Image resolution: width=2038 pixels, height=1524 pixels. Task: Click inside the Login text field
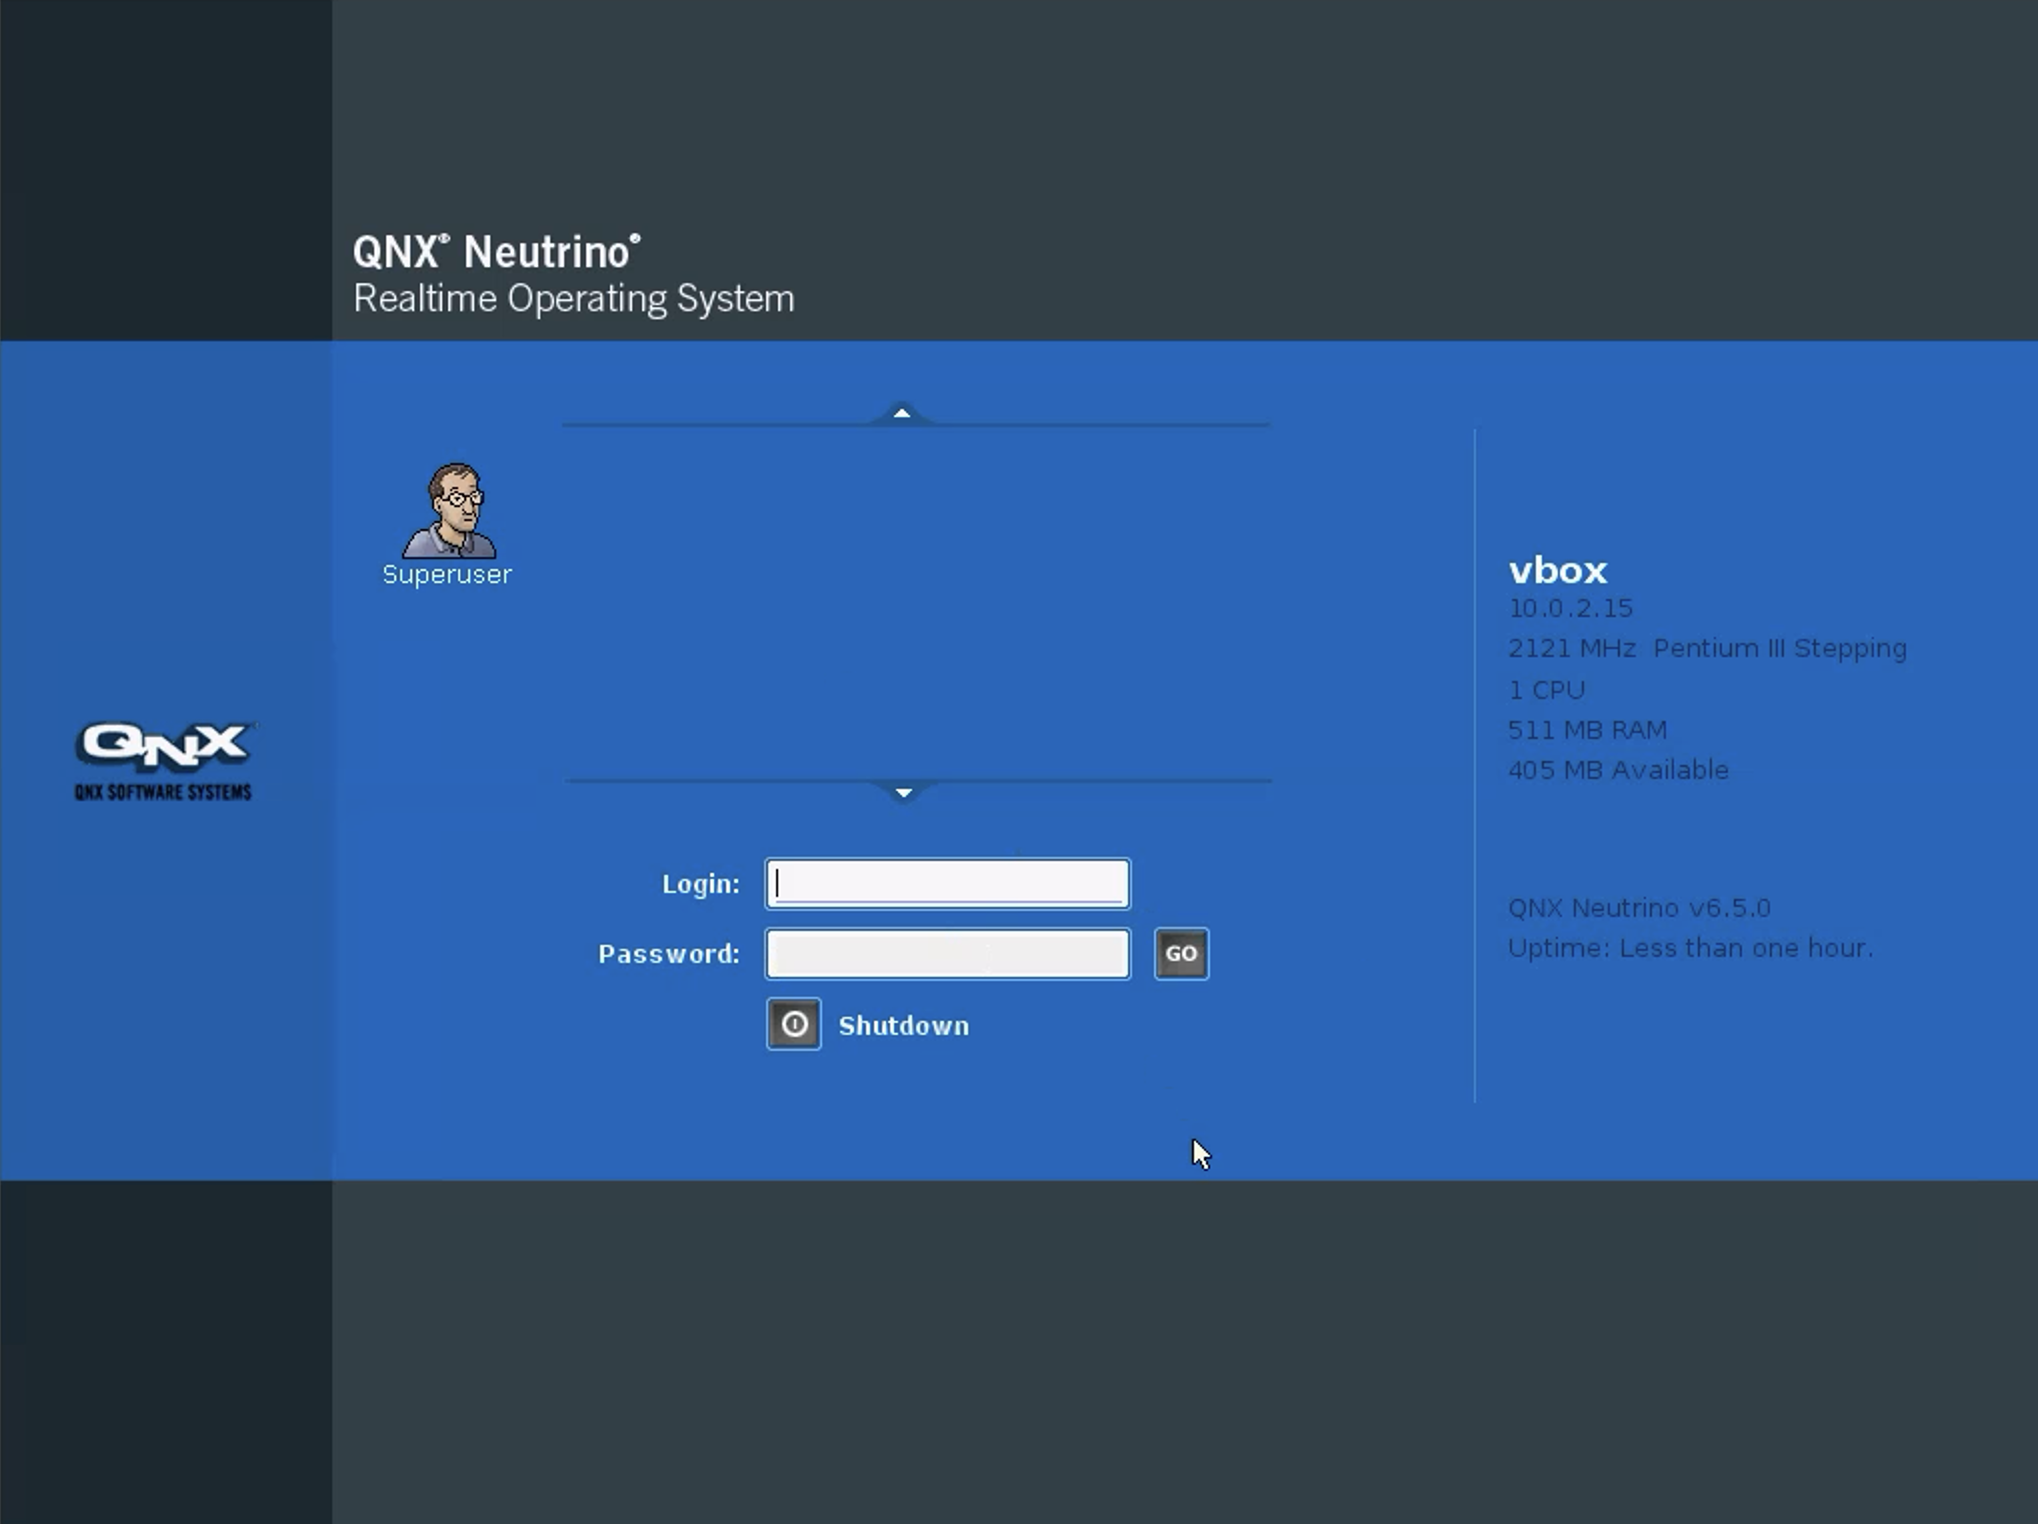946,883
